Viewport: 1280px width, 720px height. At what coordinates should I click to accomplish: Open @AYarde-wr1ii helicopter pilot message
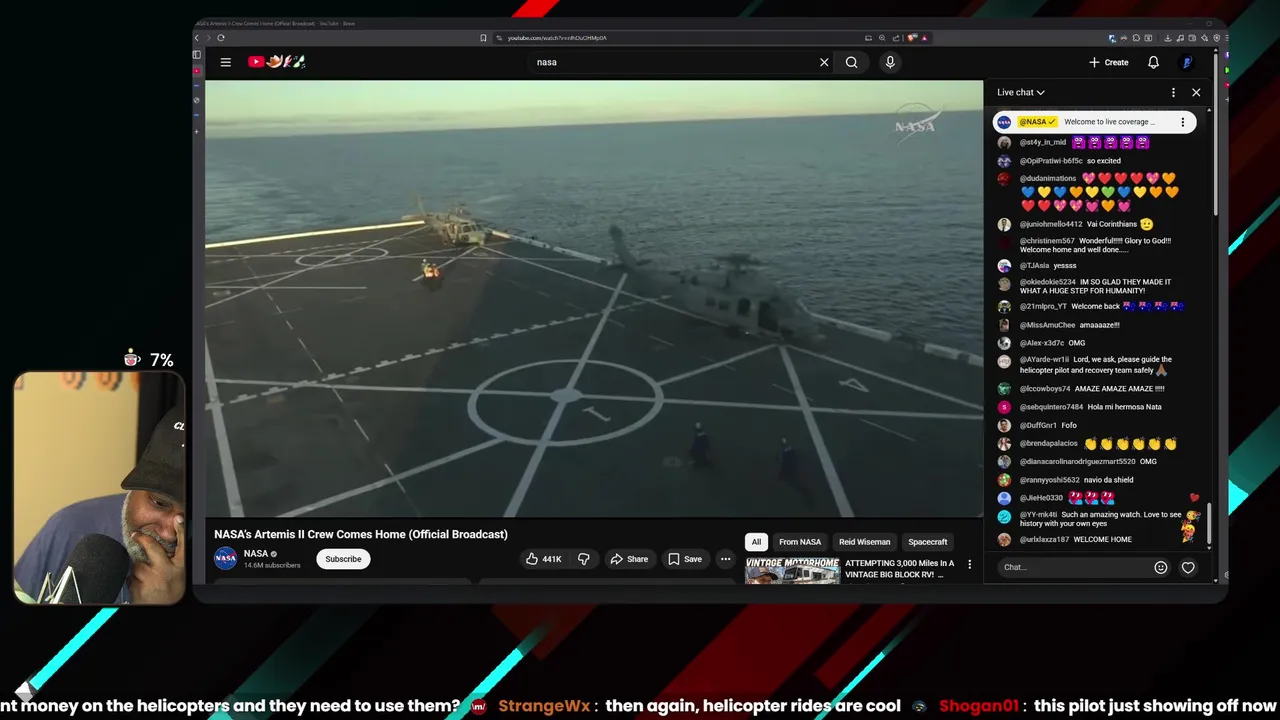[x=1090, y=365]
